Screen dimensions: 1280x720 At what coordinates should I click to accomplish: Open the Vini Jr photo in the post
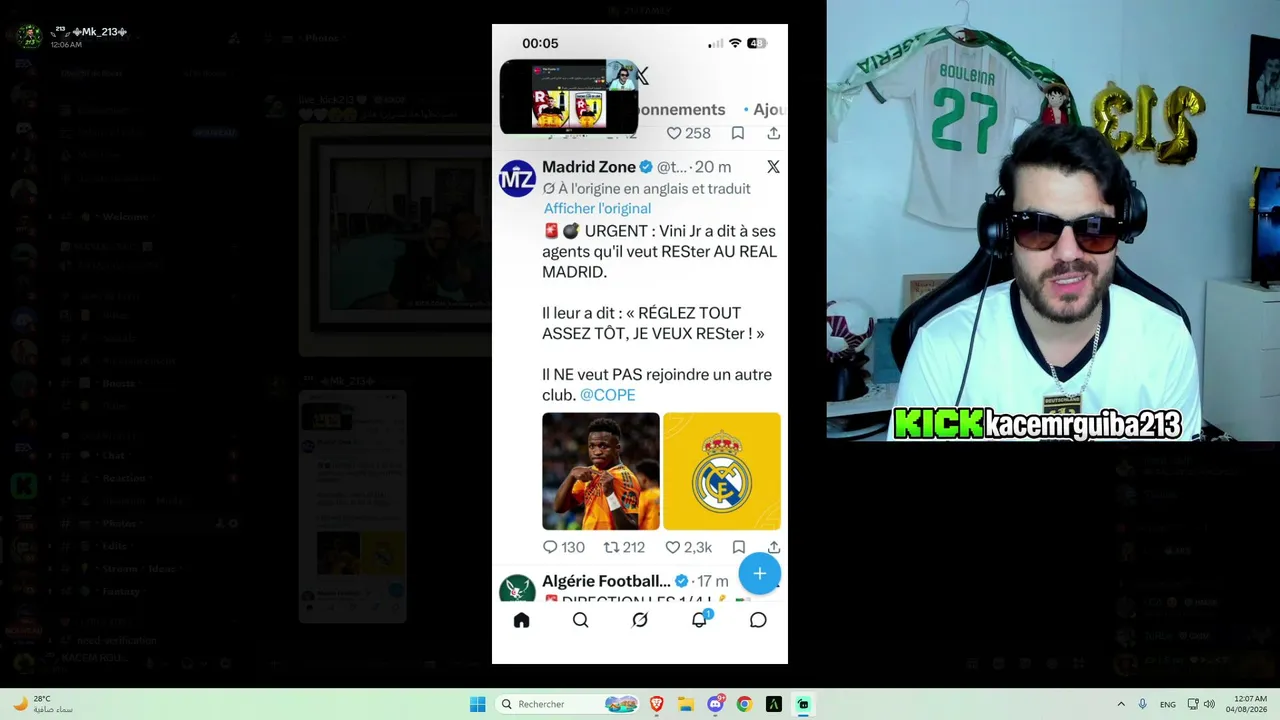click(601, 471)
